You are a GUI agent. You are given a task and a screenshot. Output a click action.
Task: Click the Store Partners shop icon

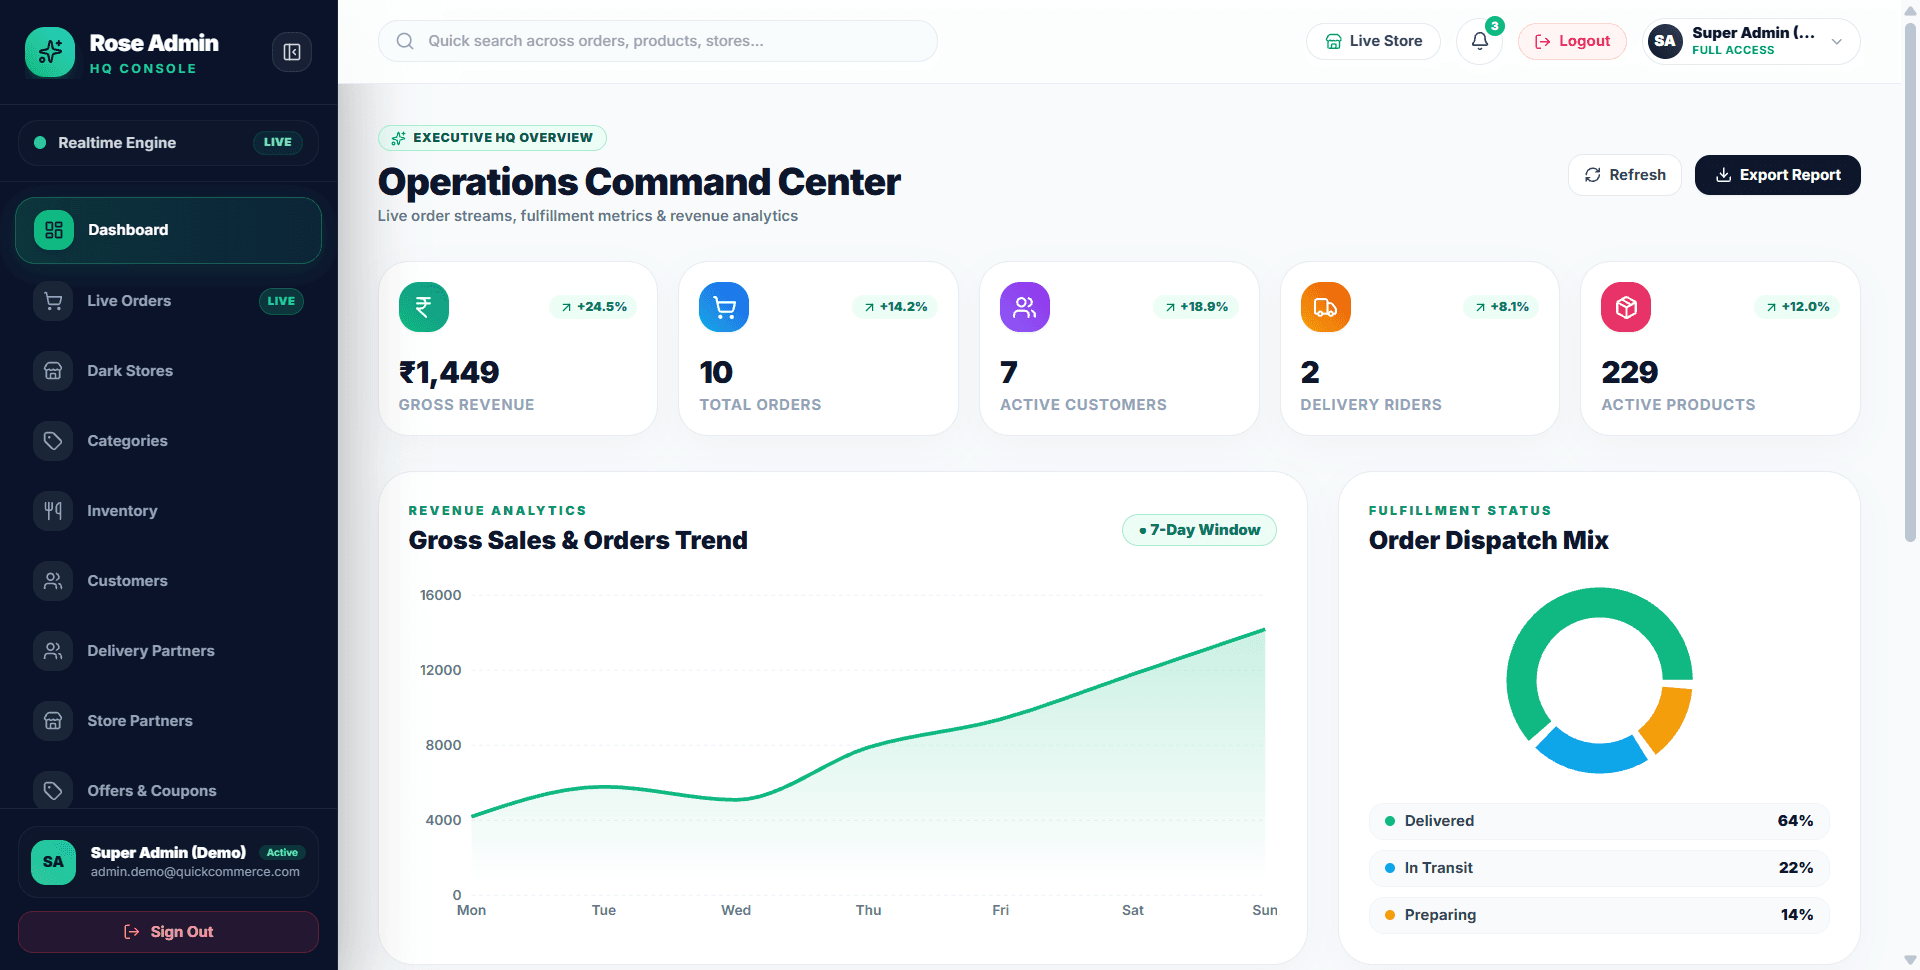(x=53, y=721)
